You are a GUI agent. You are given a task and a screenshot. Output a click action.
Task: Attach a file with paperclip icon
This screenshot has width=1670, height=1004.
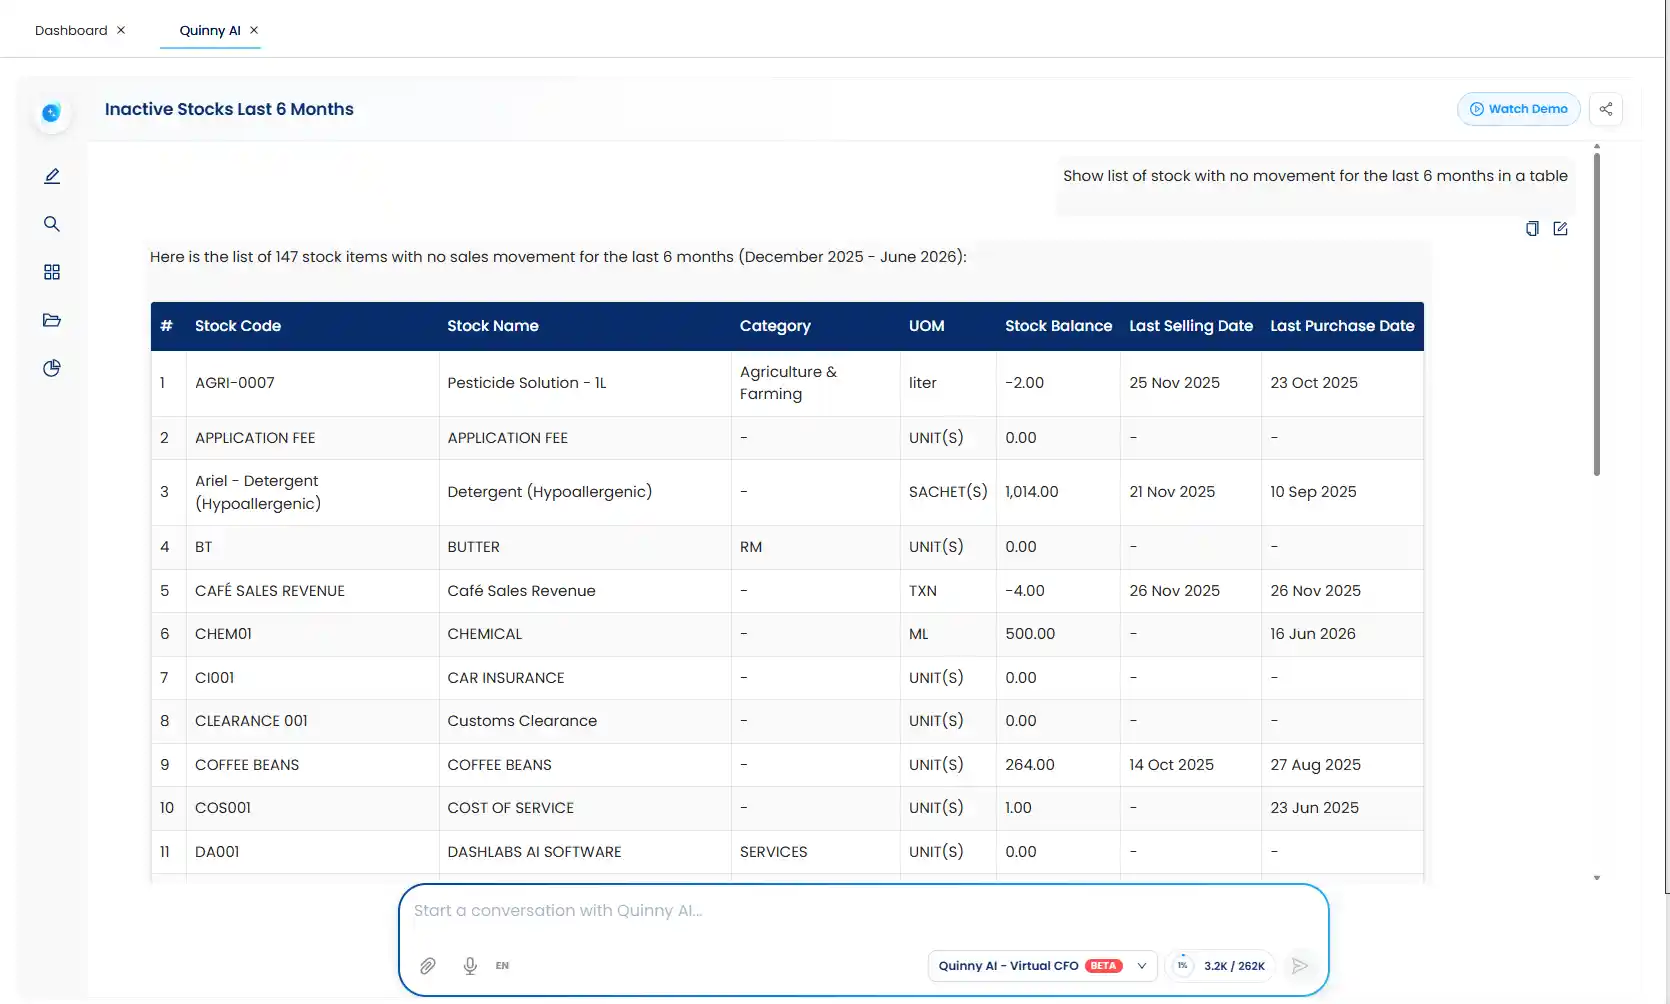click(x=427, y=966)
